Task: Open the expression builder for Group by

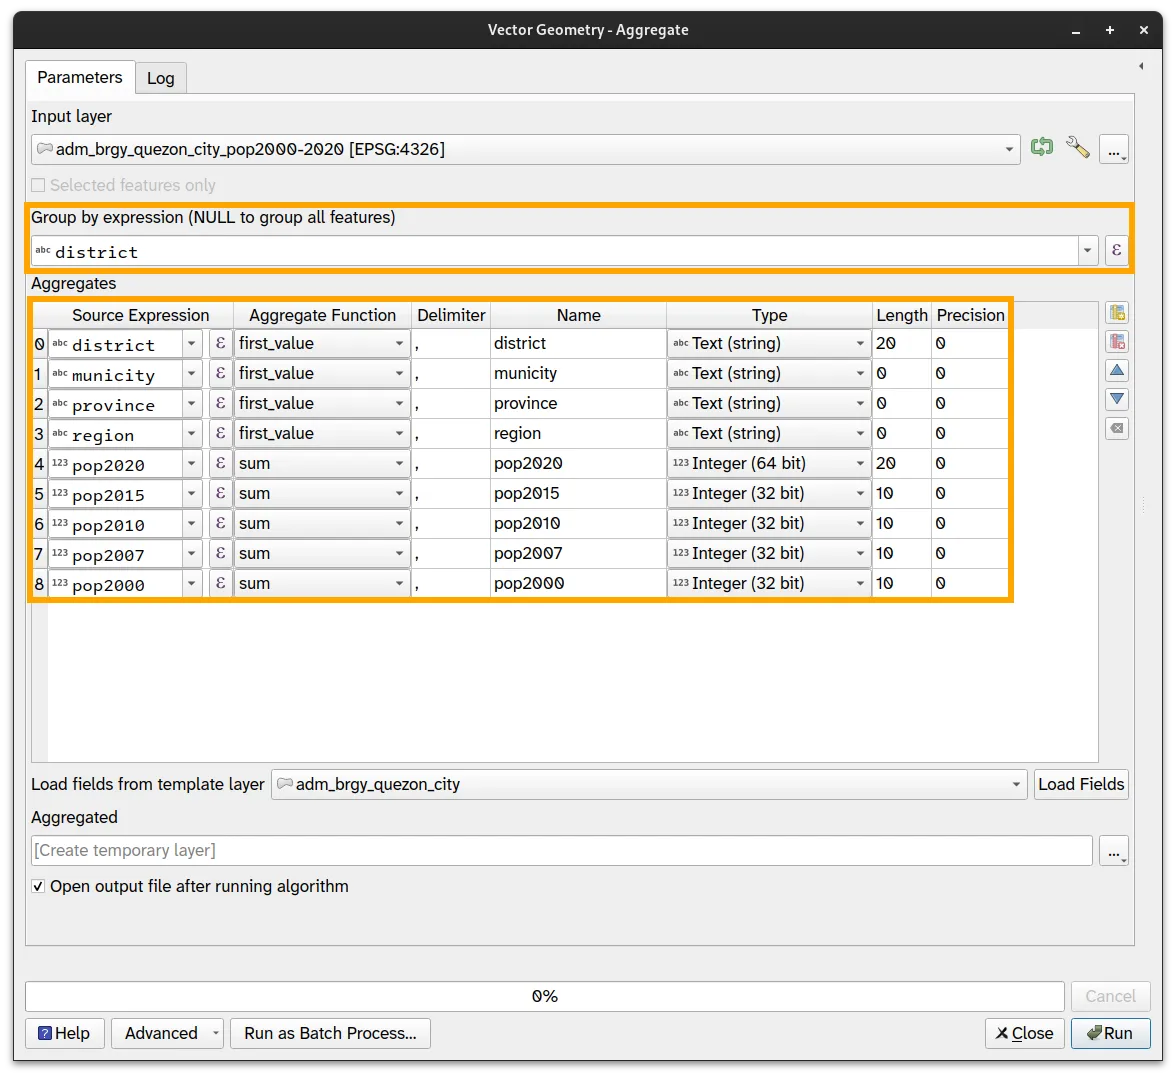Action: point(1116,250)
